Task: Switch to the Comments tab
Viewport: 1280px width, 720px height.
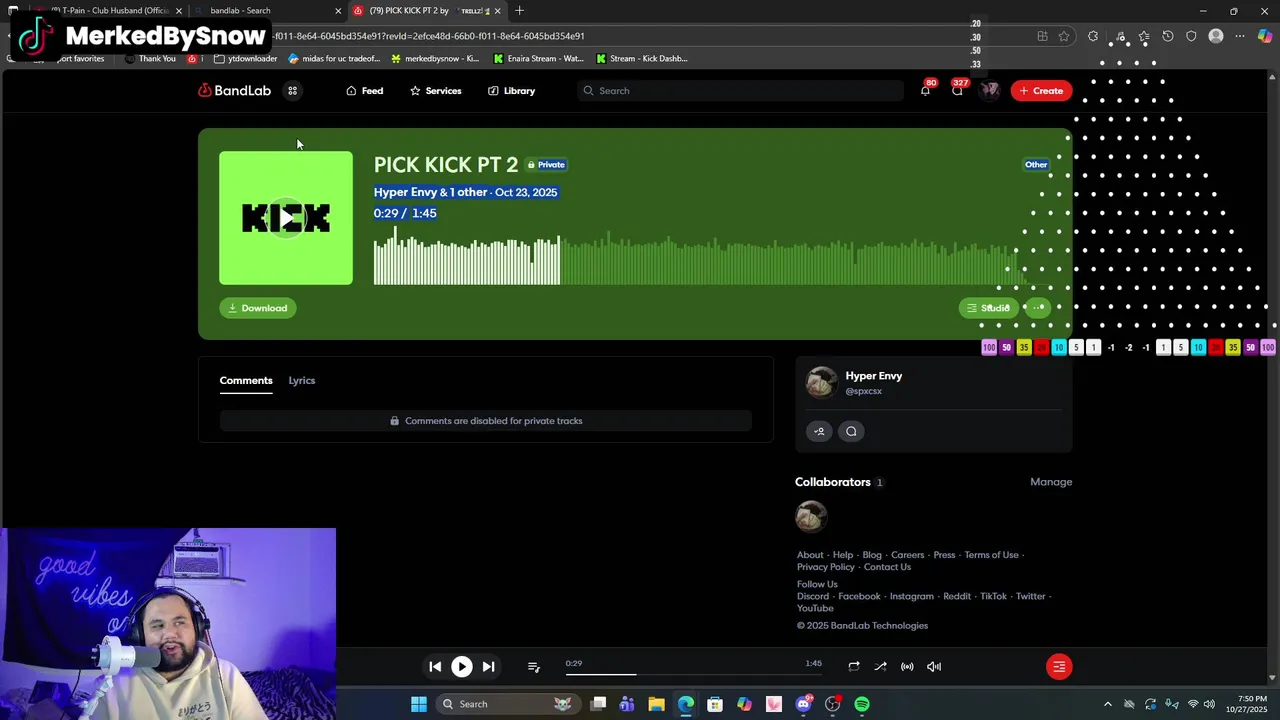Action: [246, 381]
